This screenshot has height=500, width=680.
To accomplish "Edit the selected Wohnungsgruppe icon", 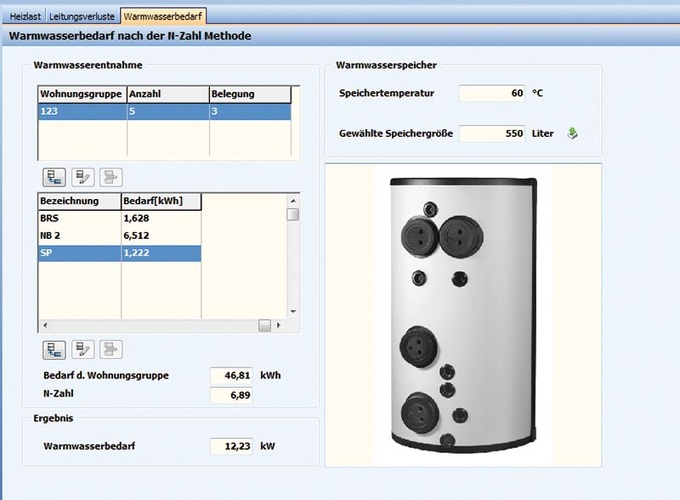I will (x=82, y=177).
